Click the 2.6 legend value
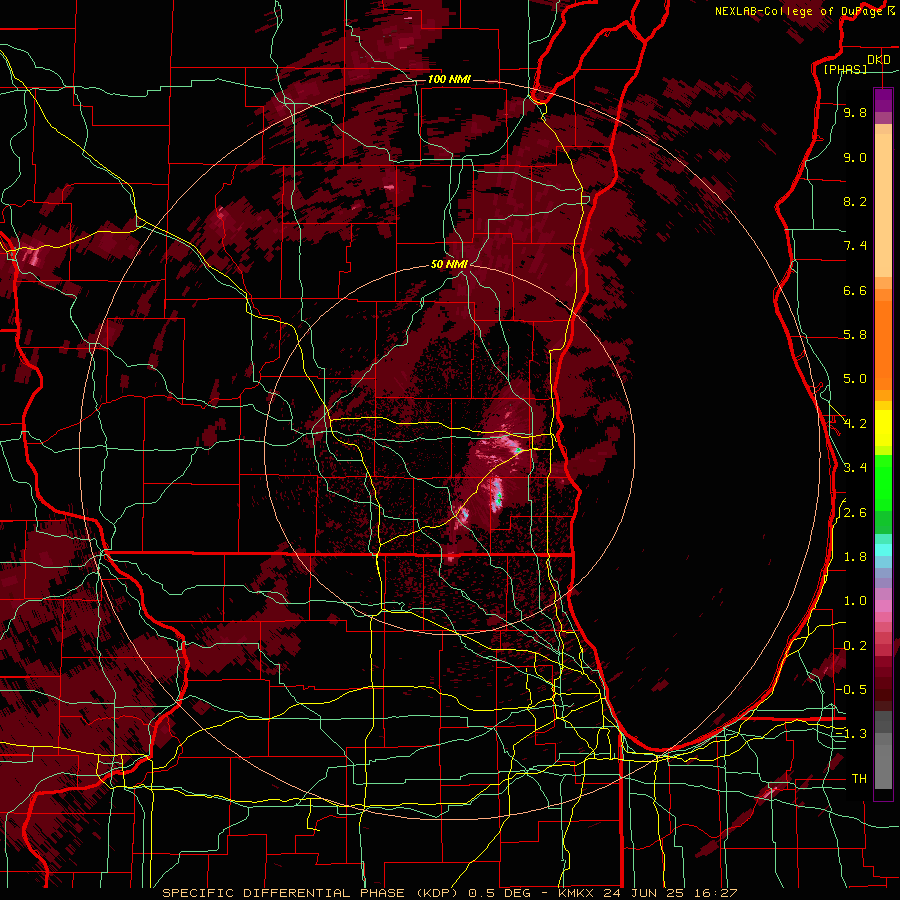The image size is (900, 900). coord(855,513)
